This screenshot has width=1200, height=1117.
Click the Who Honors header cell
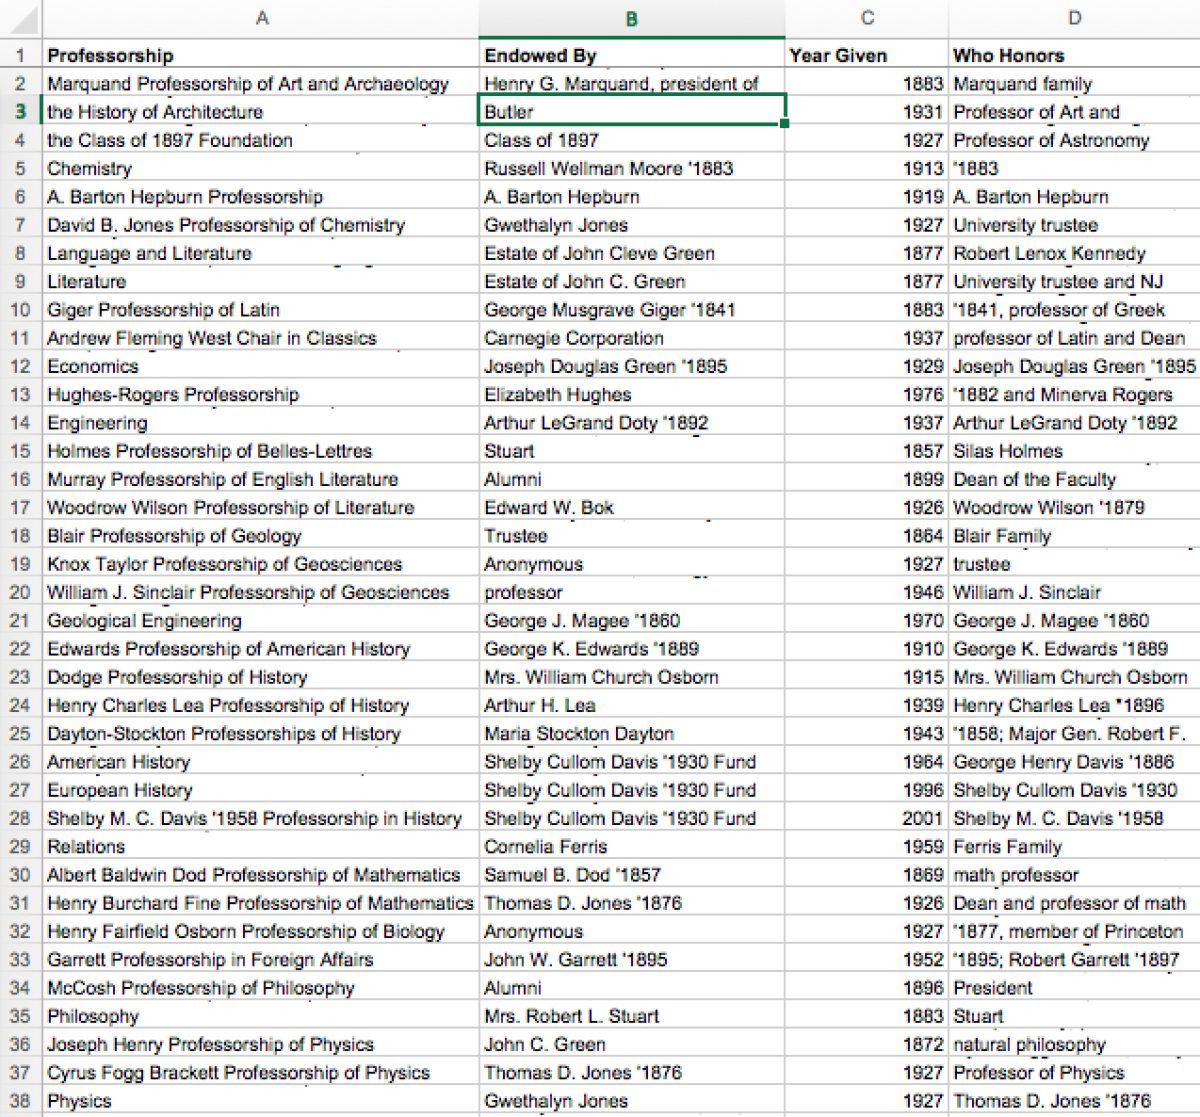pyautogui.click(x=1074, y=55)
